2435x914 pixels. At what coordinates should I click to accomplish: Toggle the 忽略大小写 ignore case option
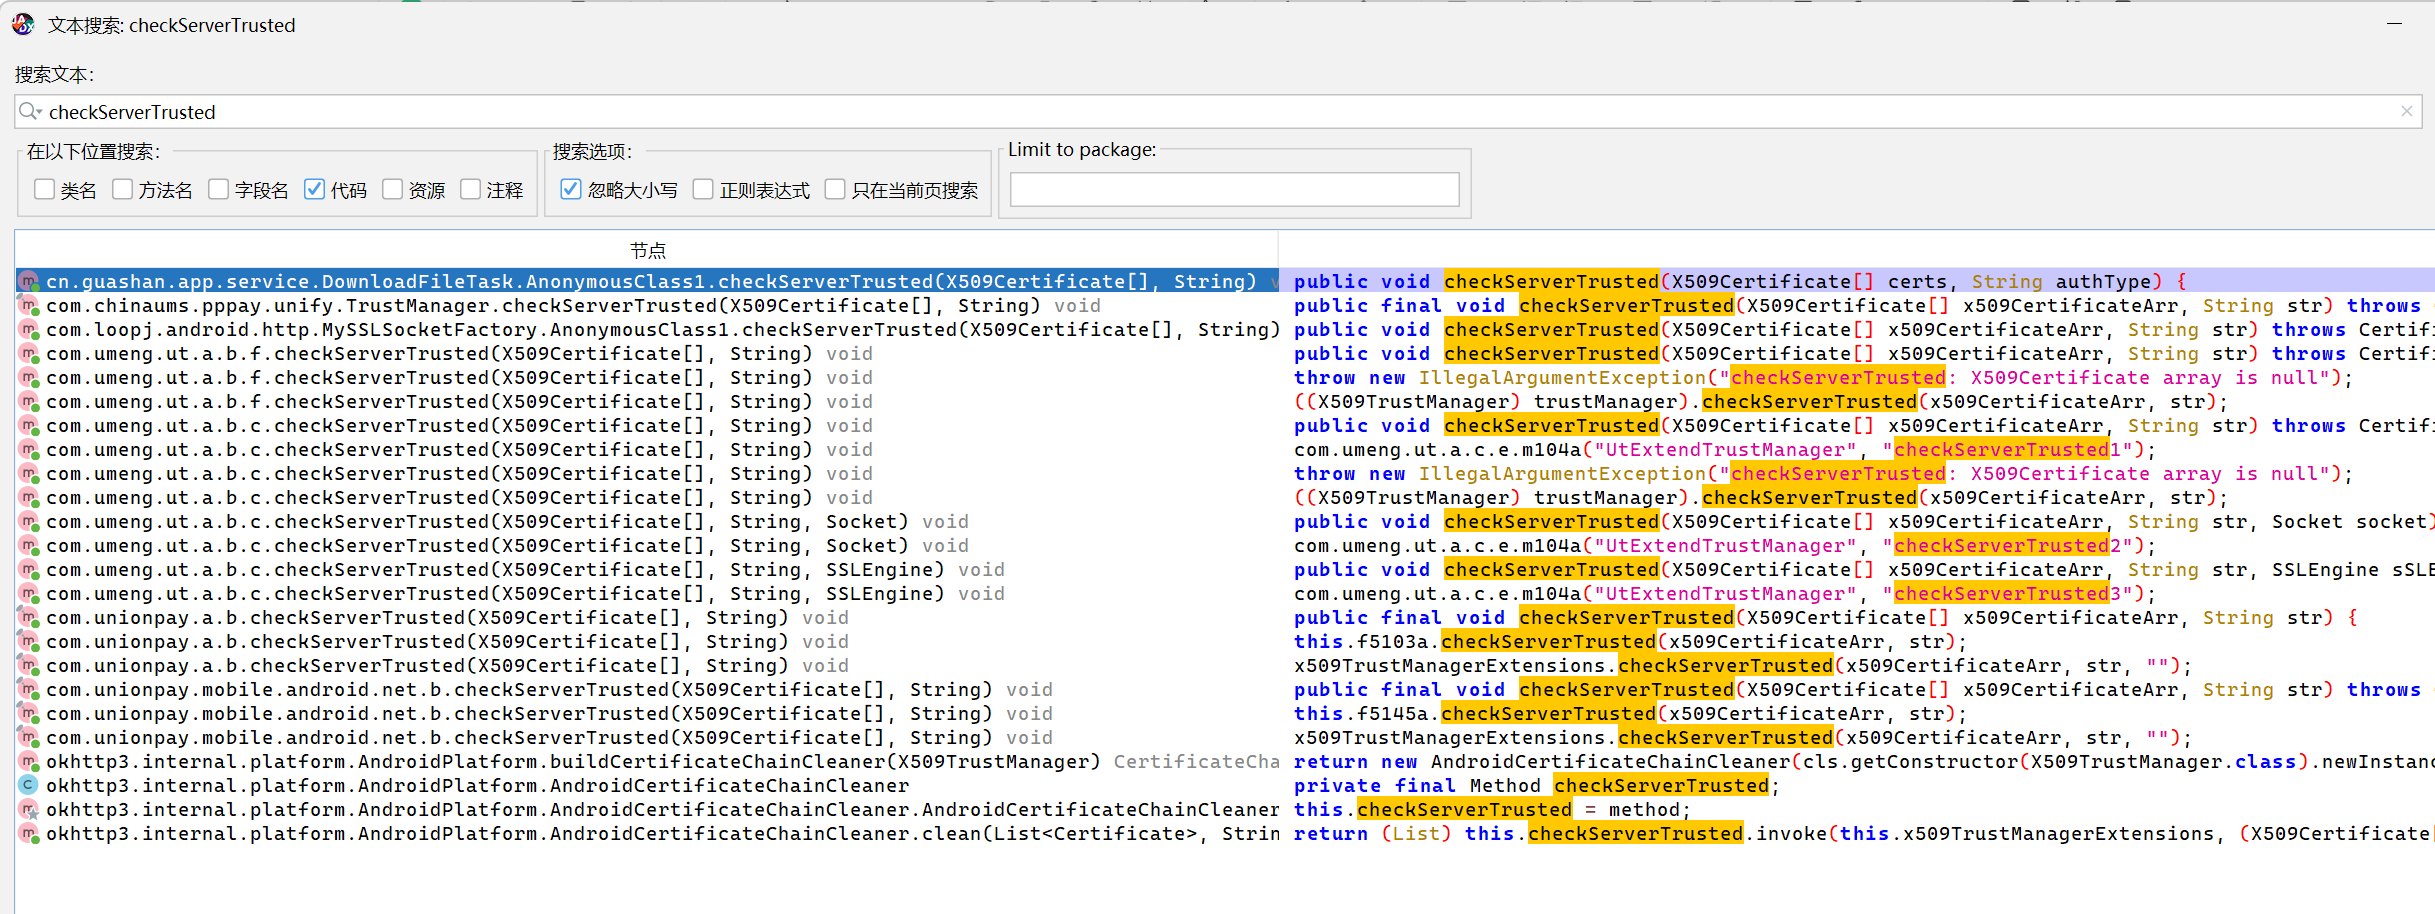571,189
